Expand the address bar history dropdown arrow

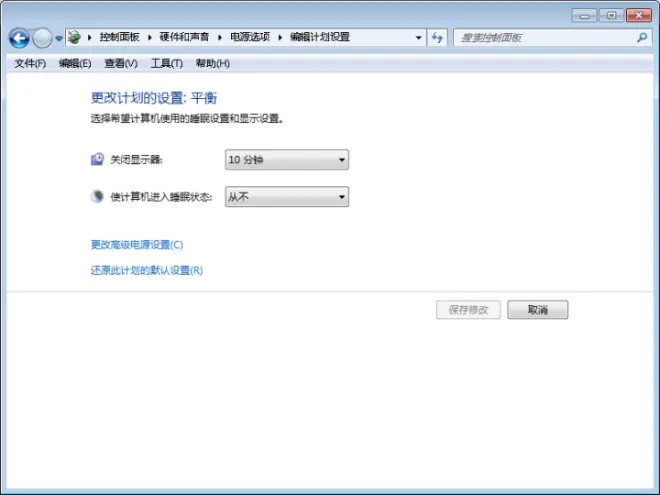(418, 37)
